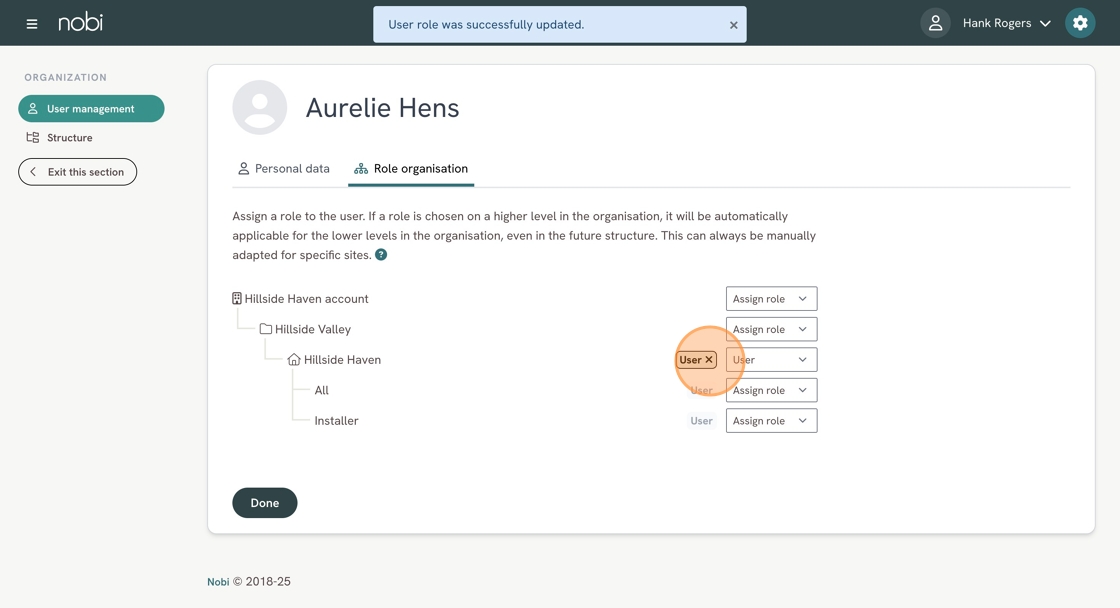1120x608 pixels.
Task: Go to Structure in sidebar
Action: pos(69,138)
